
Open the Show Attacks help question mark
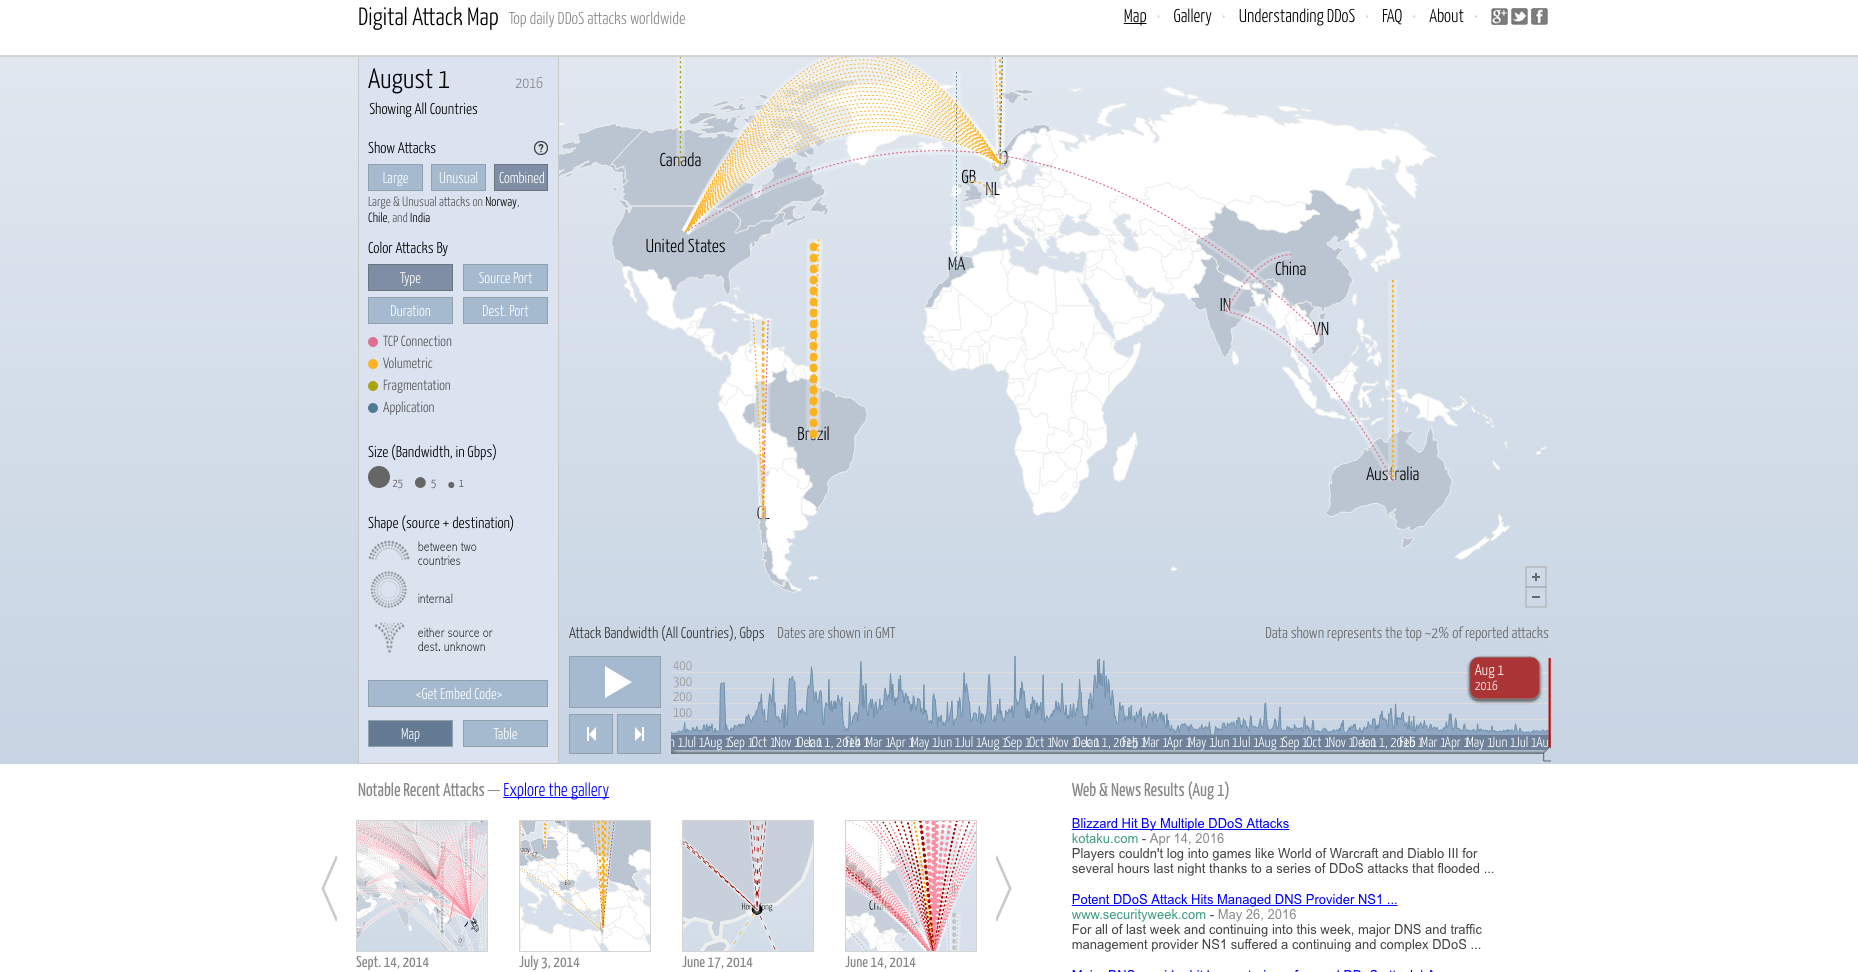click(x=541, y=148)
